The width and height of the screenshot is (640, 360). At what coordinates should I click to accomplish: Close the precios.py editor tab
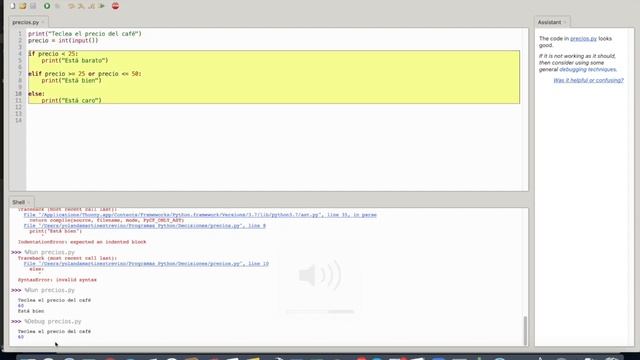[x=43, y=22]
